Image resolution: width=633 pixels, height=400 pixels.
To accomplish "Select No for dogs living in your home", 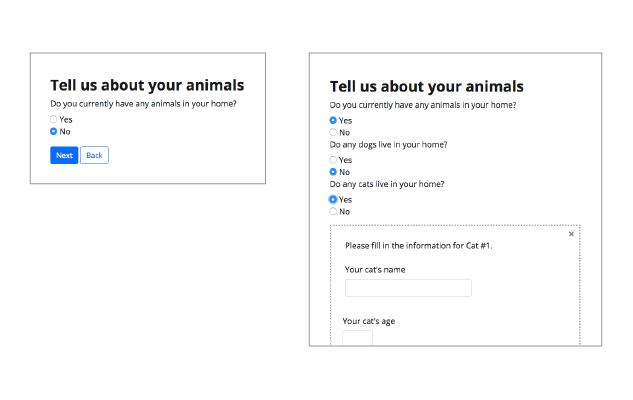I will pyautogui.click(x=333, y=172).
